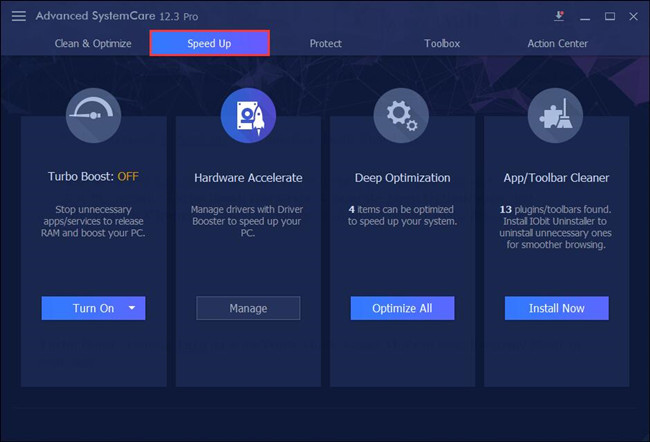The height and width of the screenshot is (442, 650).
Task: Open the Action Center tab
Action: (558, 44)
